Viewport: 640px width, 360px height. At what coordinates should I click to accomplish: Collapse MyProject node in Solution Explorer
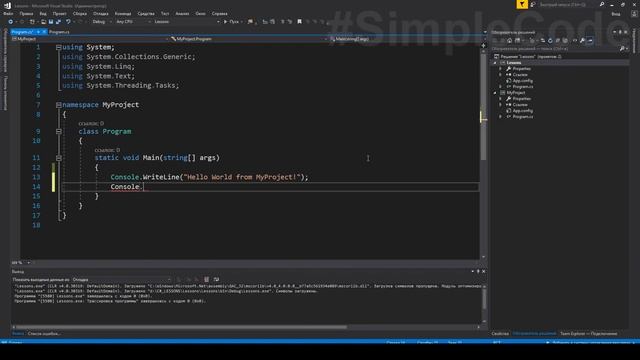point(495,93)
